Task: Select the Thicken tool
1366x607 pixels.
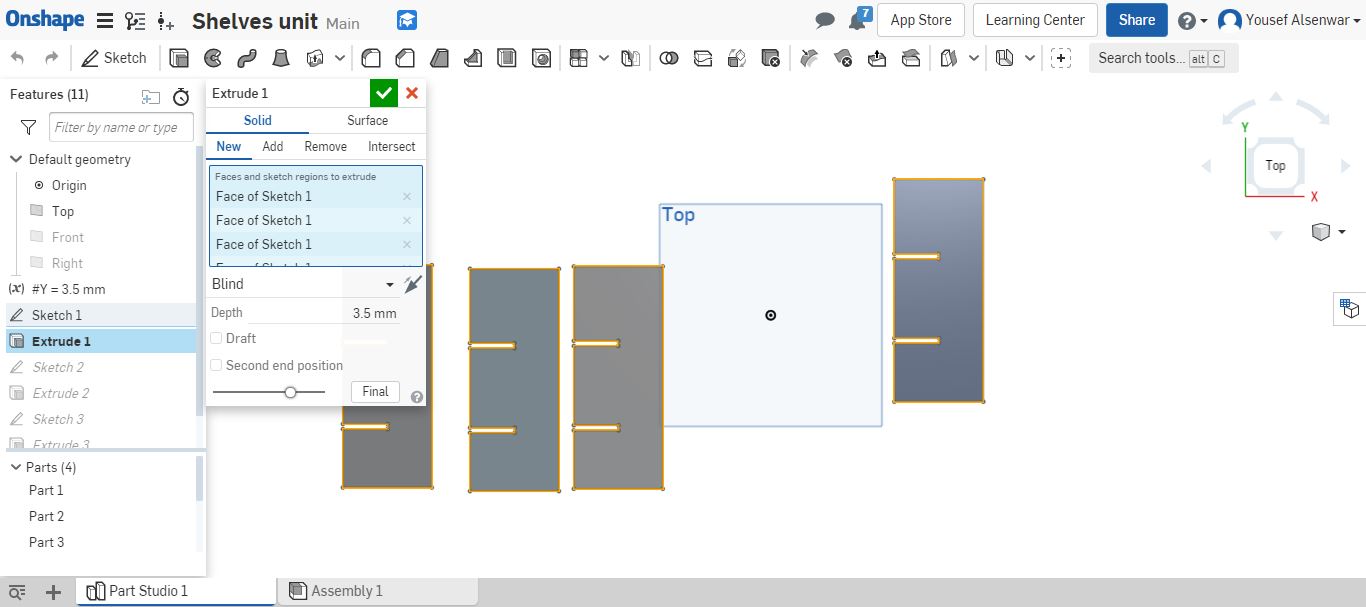Action: [316, 58]
